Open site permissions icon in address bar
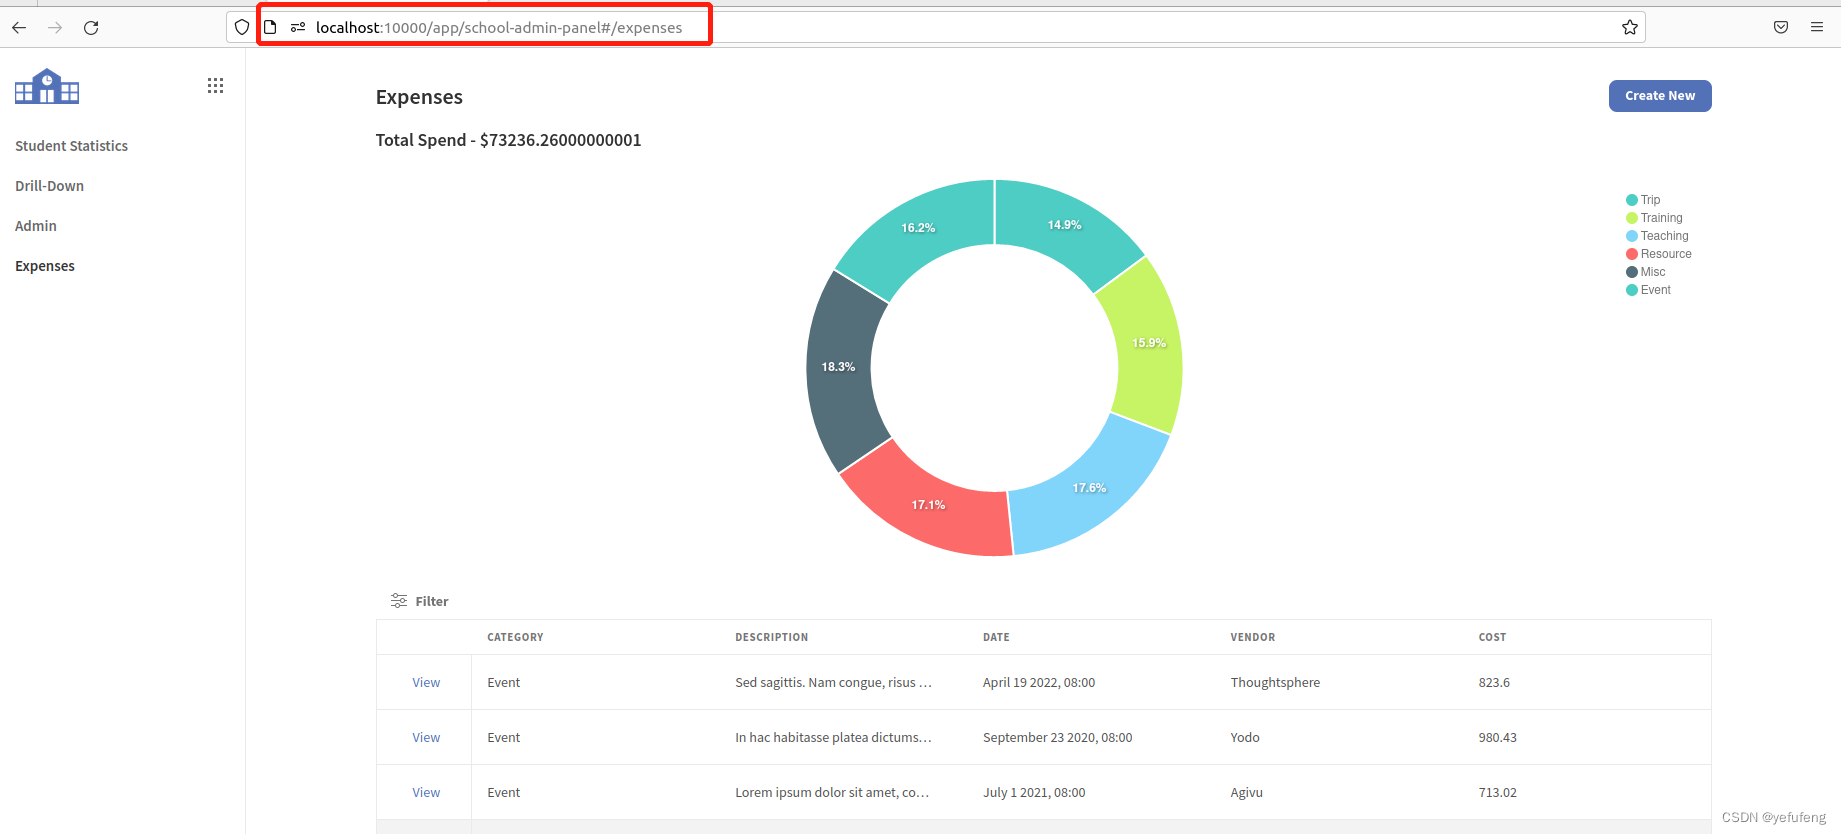Screen dimensions: 1841x834 click(x=298, y=28)
